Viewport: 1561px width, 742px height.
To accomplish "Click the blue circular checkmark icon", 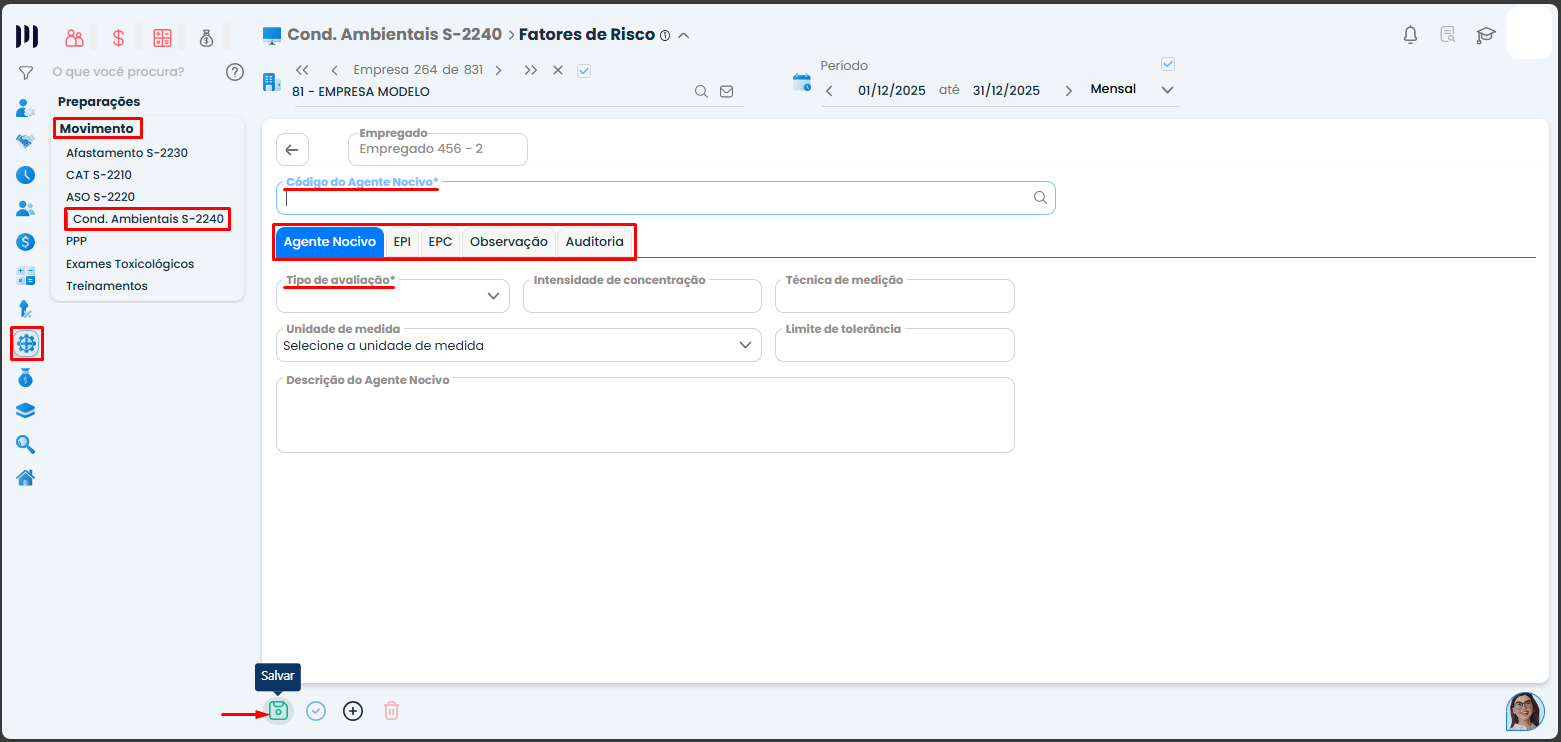I will pos(316,711).
